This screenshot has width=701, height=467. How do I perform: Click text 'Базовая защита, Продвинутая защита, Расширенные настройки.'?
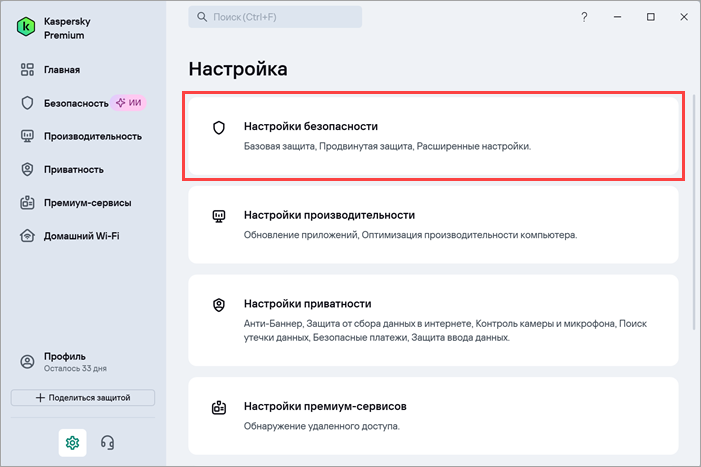click(x=387, y=146)
